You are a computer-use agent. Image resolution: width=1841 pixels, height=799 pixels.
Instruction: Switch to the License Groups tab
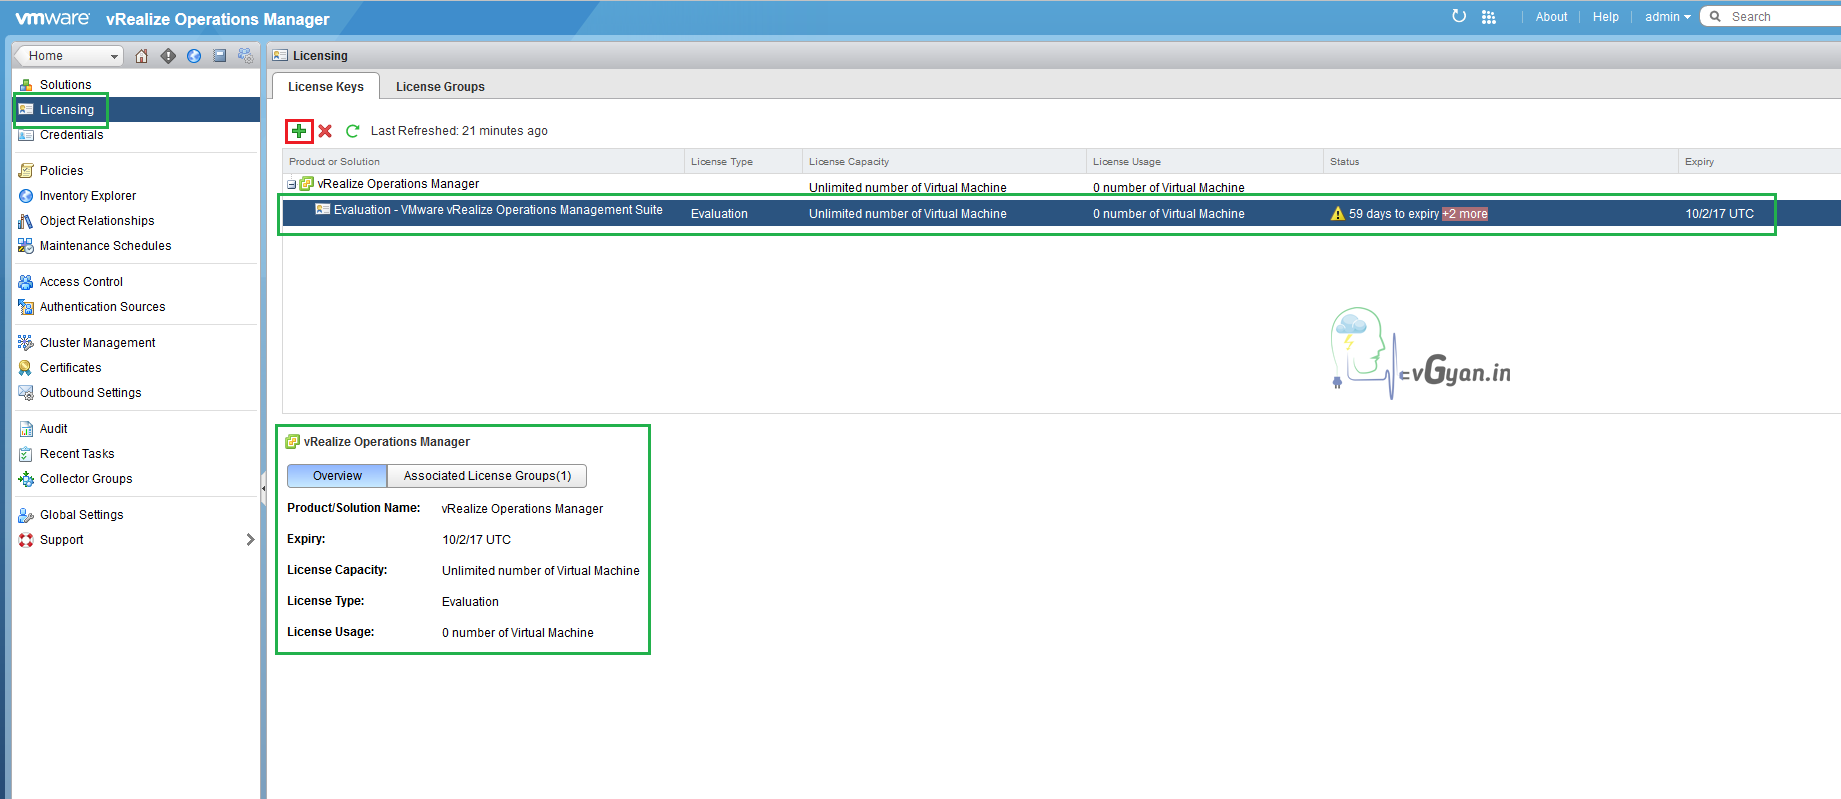[440, 87]
